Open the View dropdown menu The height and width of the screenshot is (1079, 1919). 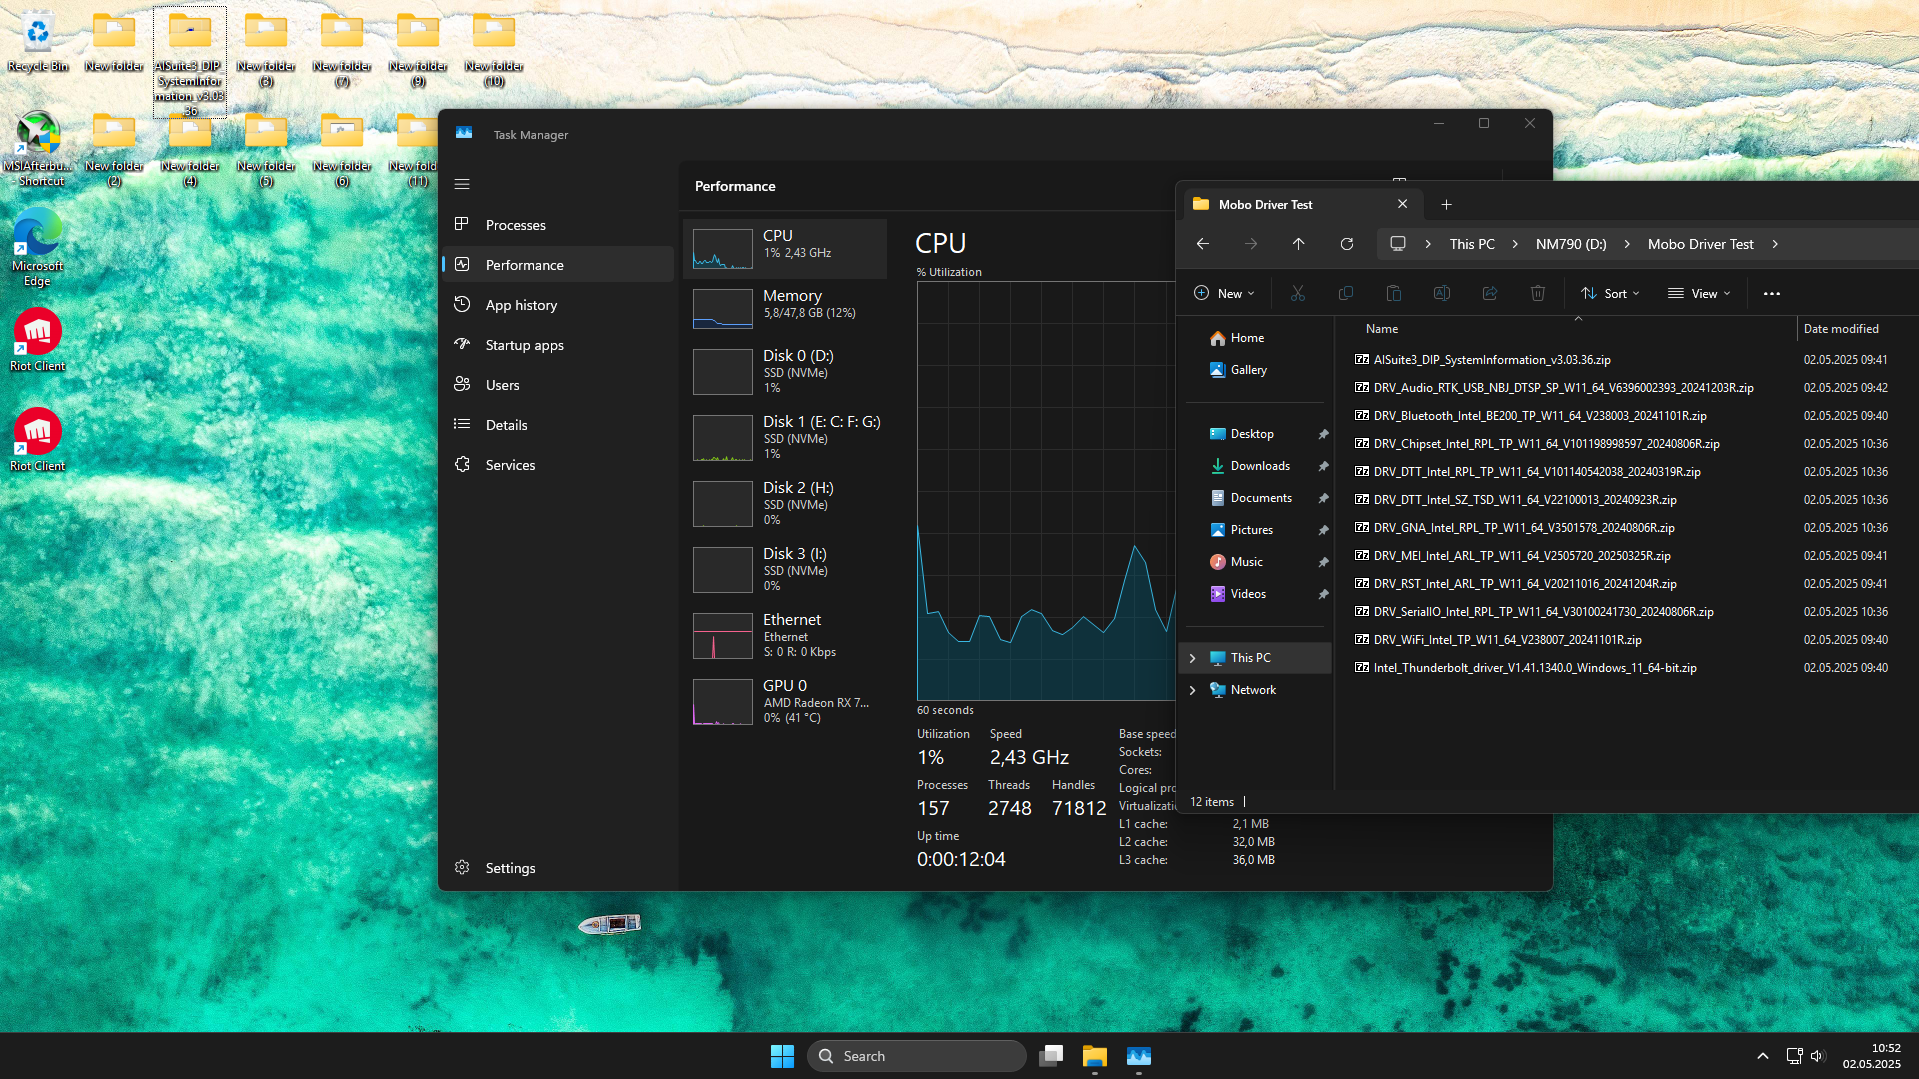coord(1698,293)
